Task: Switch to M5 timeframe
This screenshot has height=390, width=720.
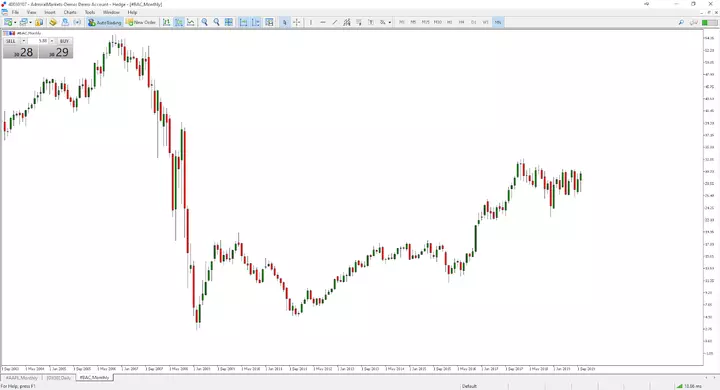Action: click(x=413, y=22)
